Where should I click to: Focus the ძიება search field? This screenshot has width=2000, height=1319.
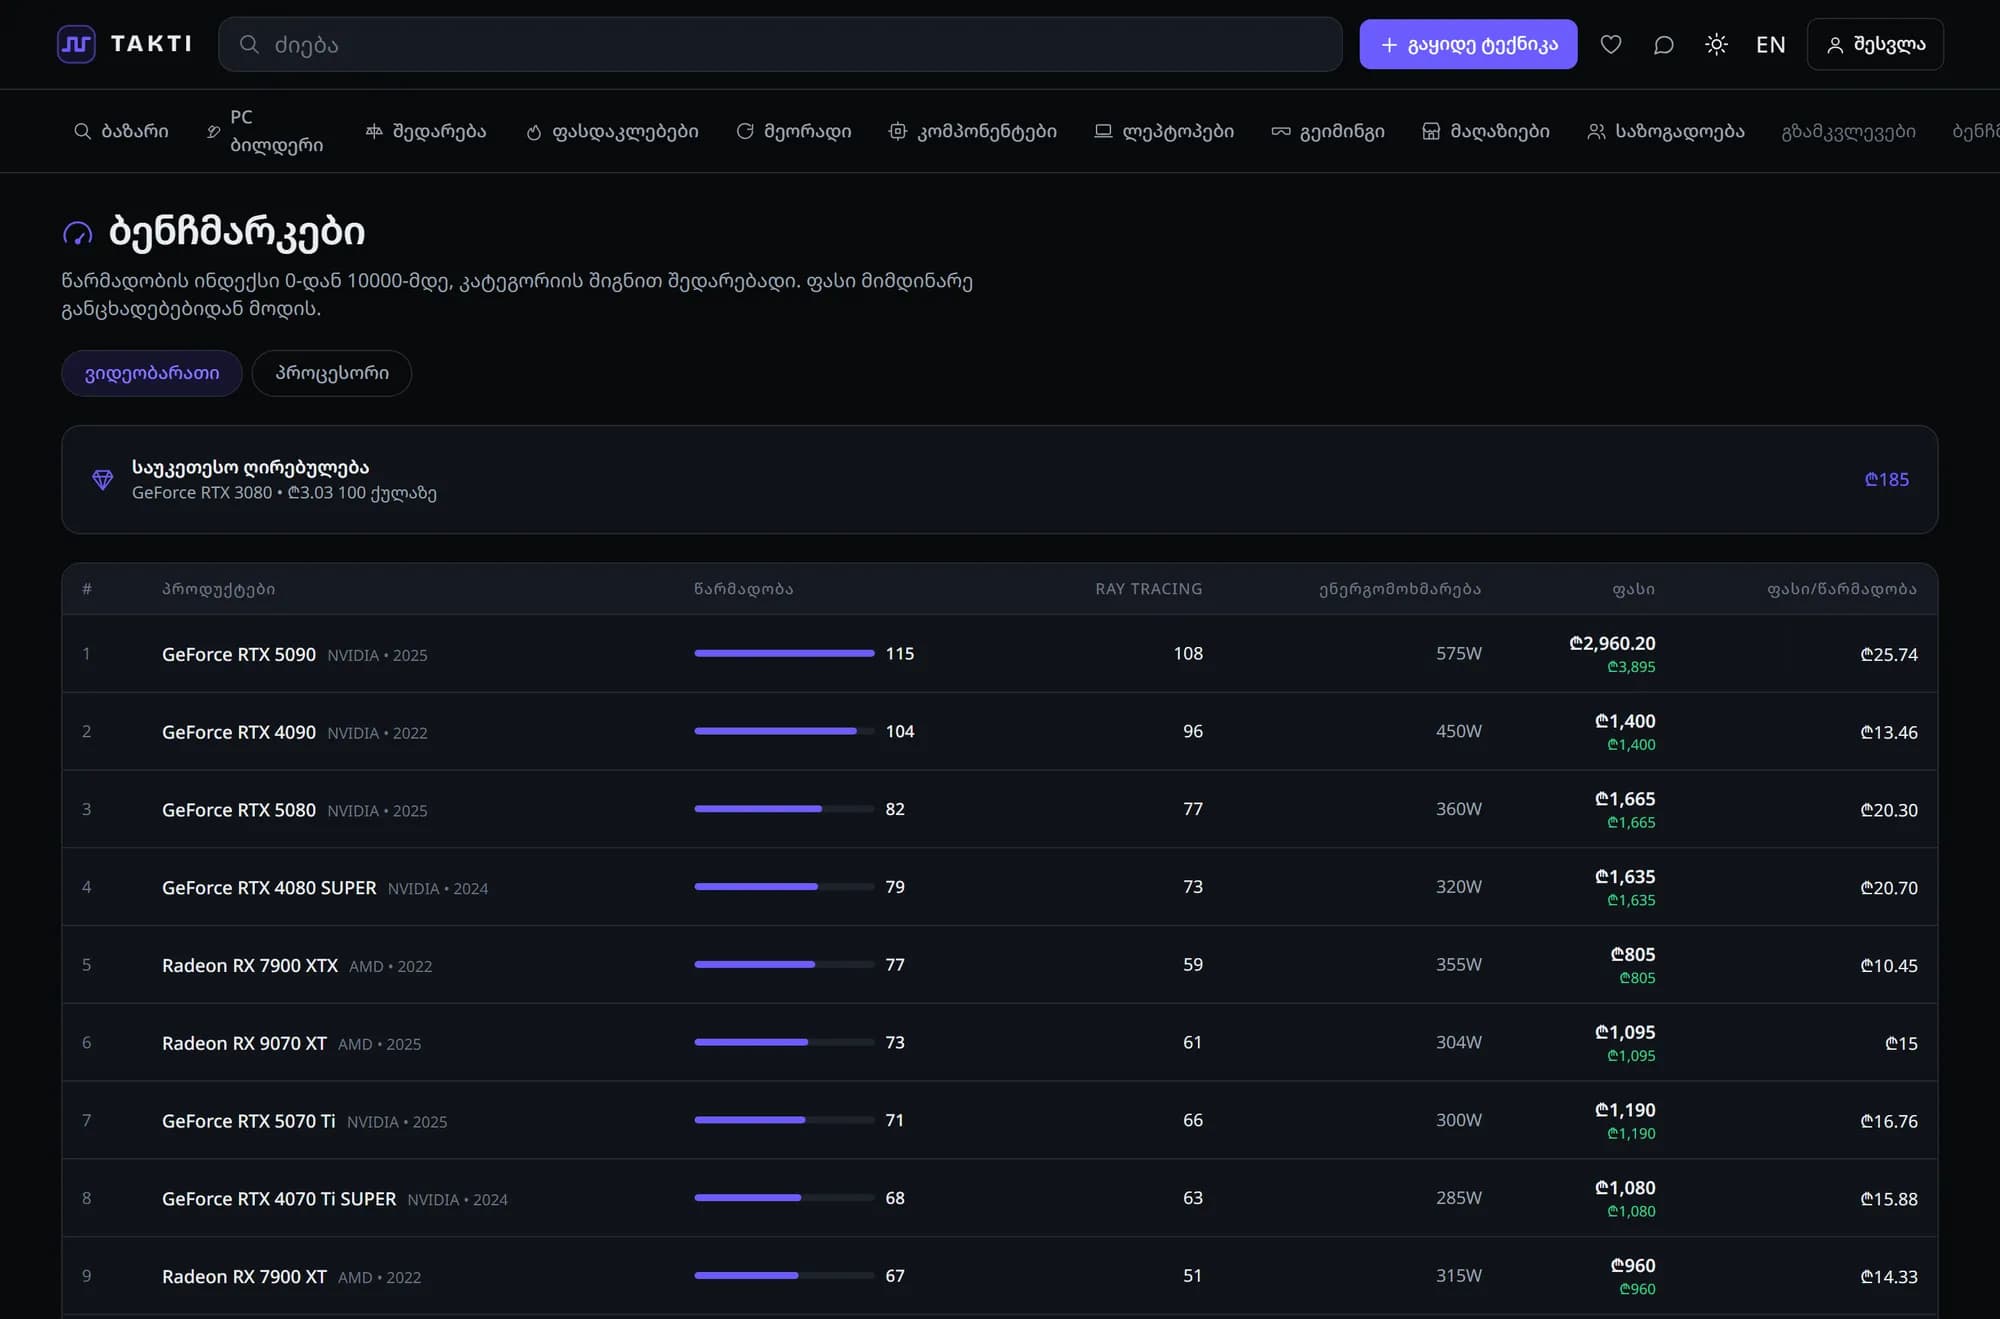780,44
